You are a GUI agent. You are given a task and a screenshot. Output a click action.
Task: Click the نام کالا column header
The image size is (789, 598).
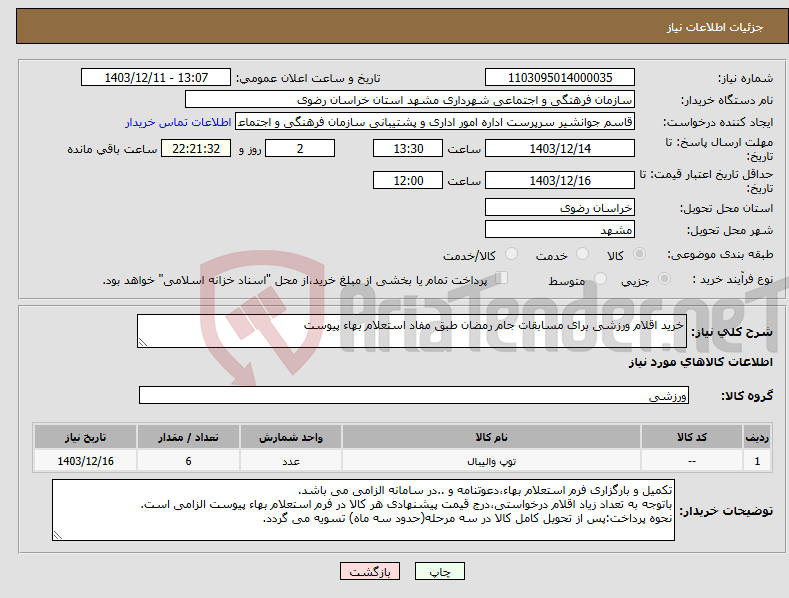(x=491, y=437)
